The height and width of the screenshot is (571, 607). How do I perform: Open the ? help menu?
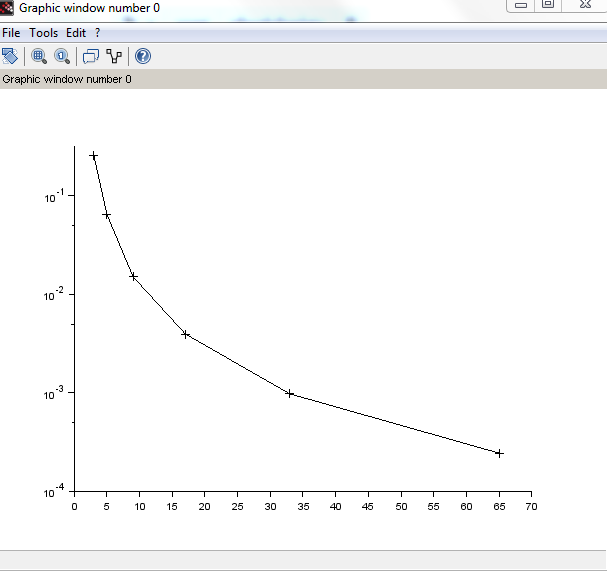tap(98, 33)
